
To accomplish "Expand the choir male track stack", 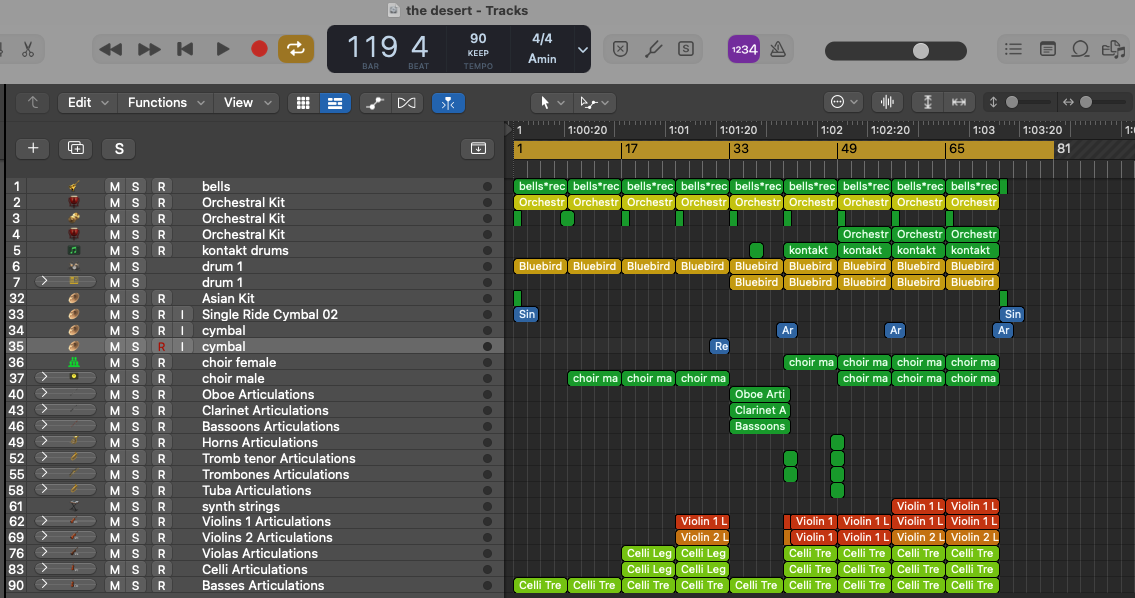I will [x=43, y=378].
